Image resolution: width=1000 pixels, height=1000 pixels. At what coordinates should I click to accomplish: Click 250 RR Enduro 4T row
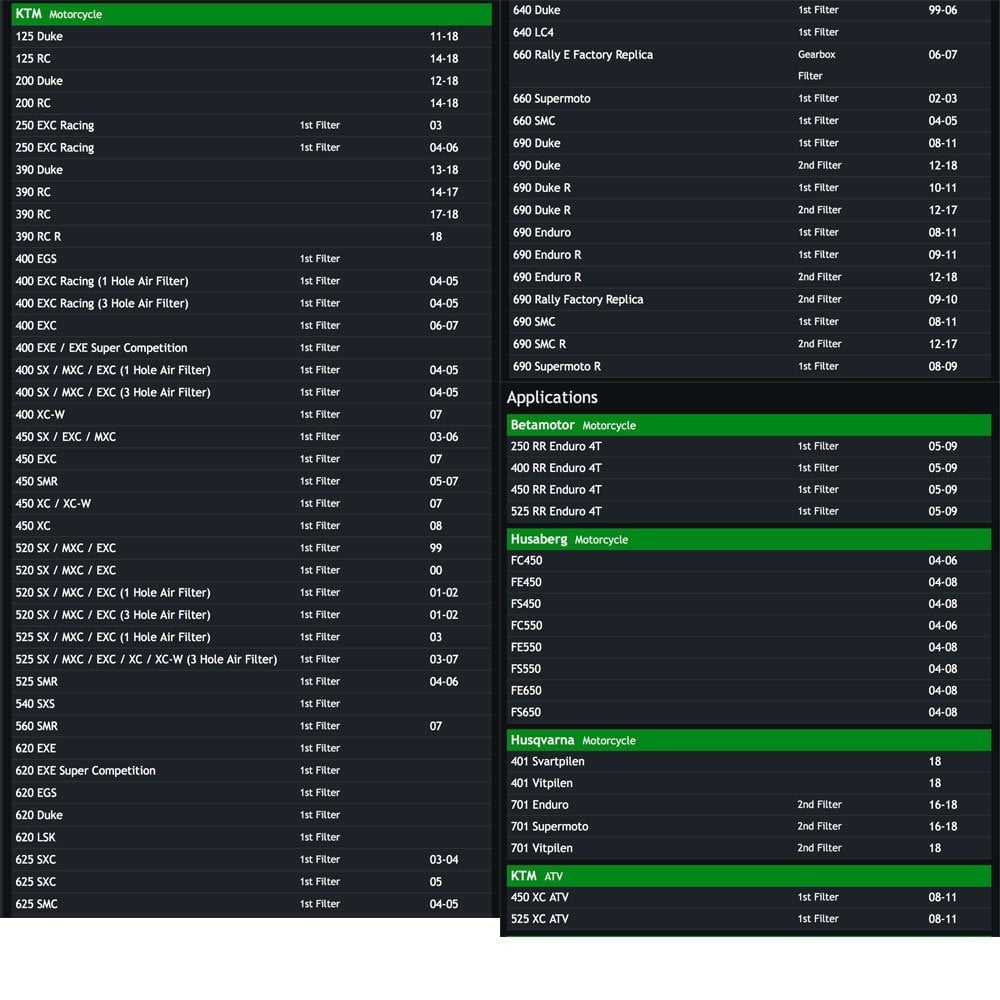click(x=749, y=446)
